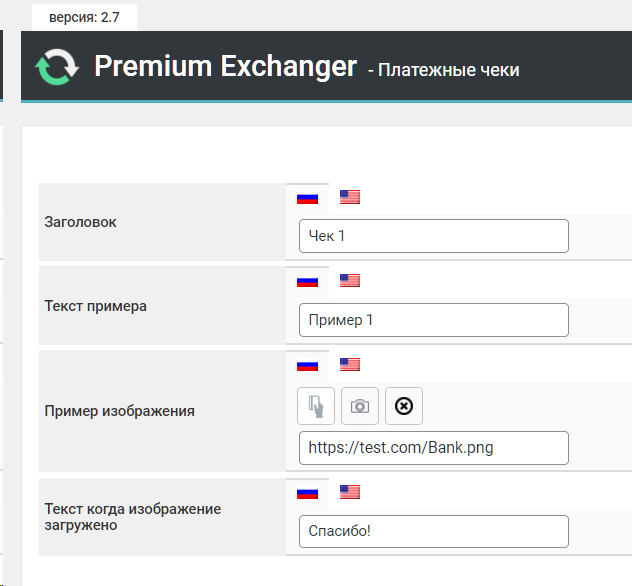Focus the Текст примера input field
The width and height of the screenshot is (632, 586).
[x=433, y=320]
